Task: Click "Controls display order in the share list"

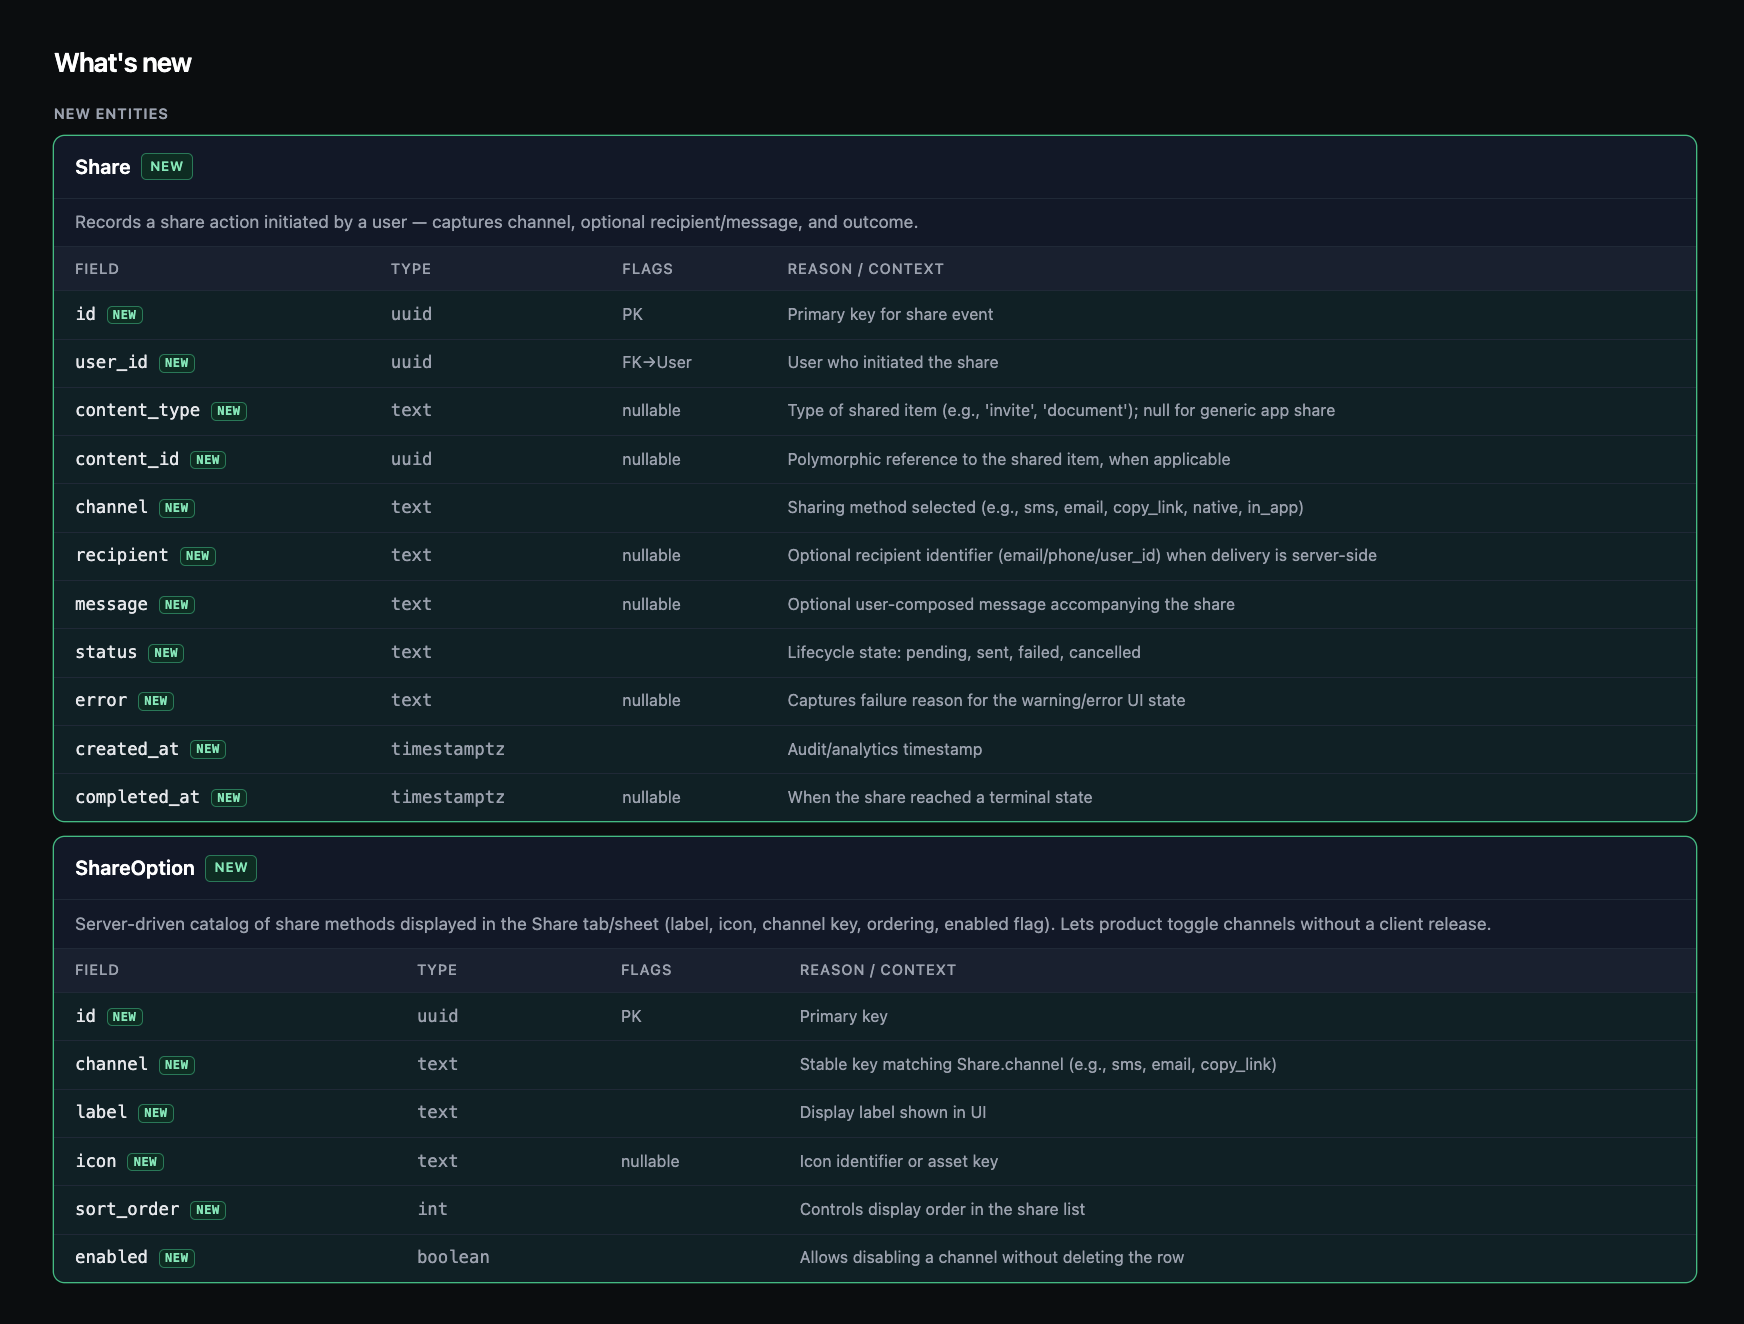Action: coord(942,1209)
